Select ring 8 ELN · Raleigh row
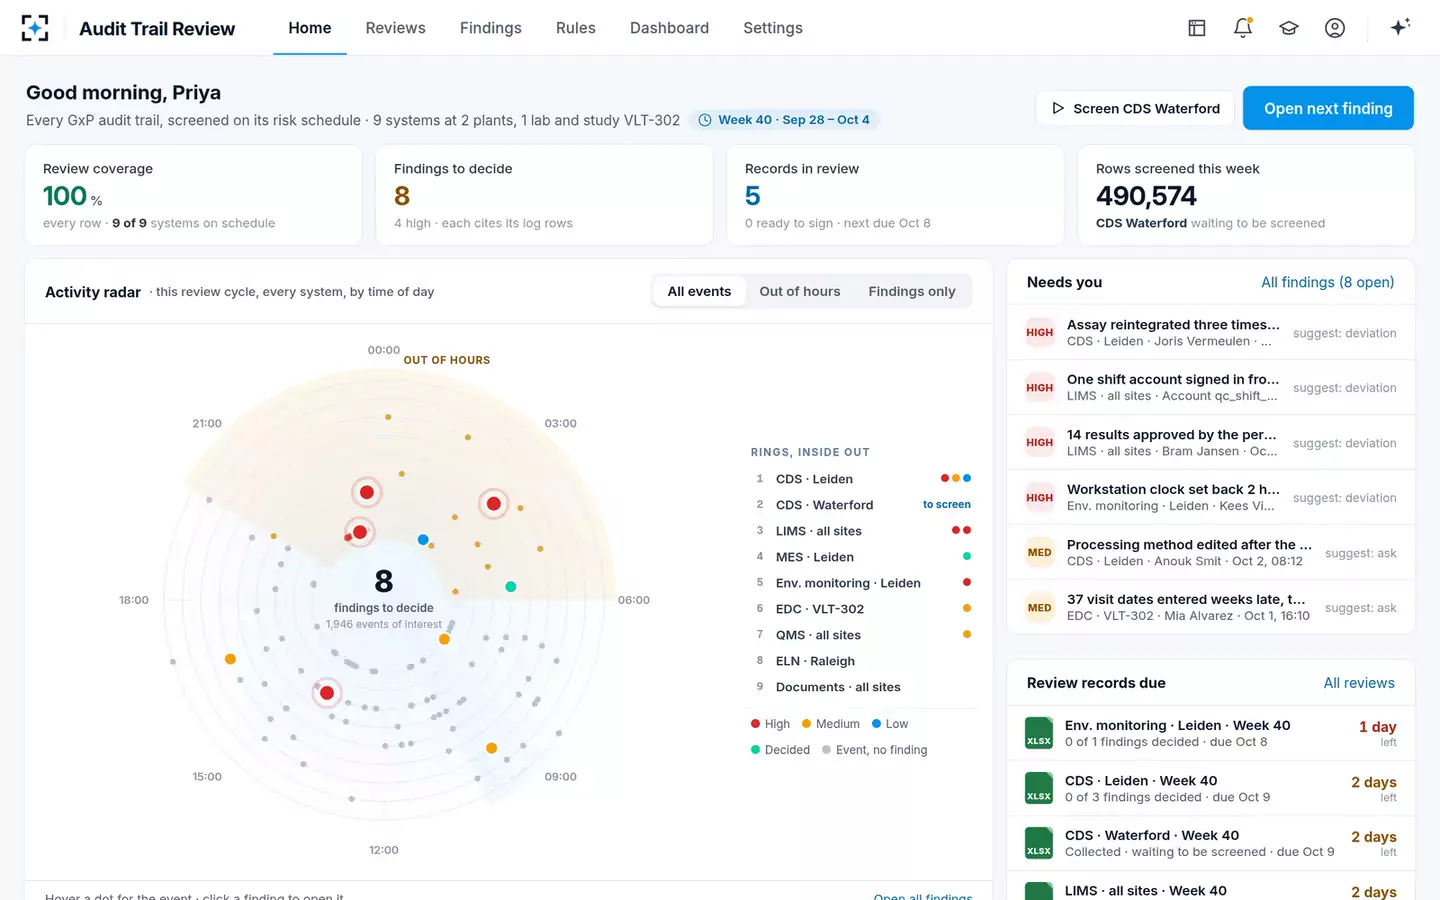This screenshot has height=900, width=1440. coord(861,661)
